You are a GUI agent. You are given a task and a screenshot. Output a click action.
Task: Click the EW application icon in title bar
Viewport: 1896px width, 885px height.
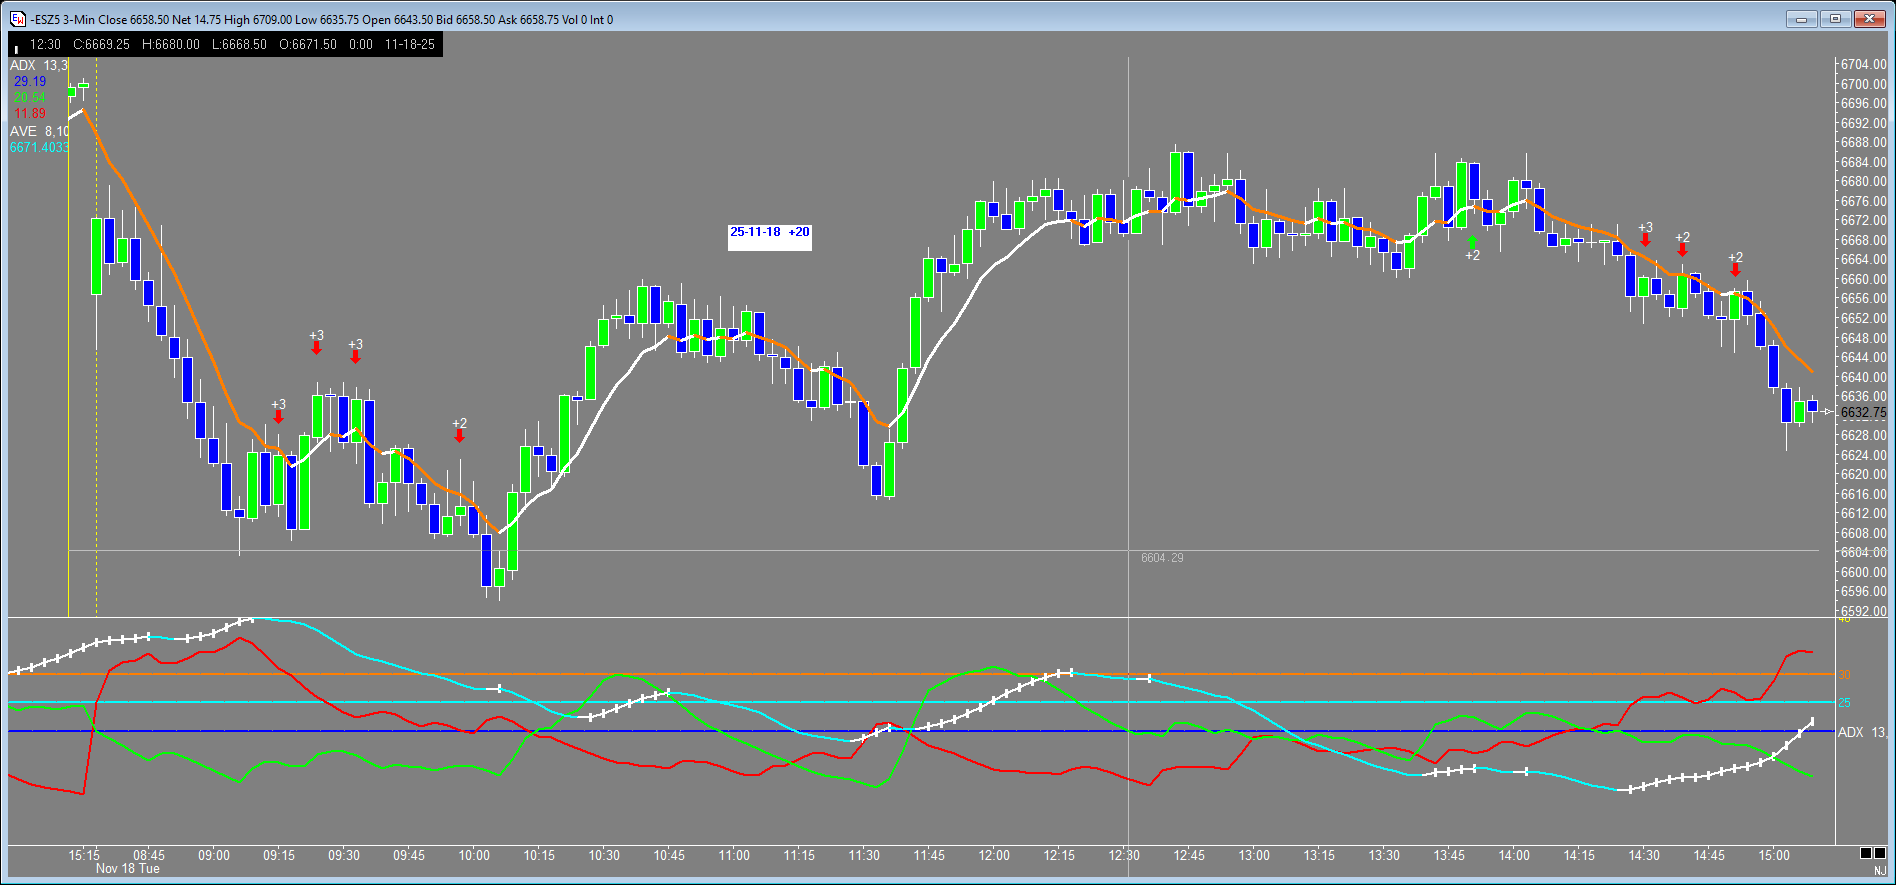pyautogui.click(x=18, y=19)
